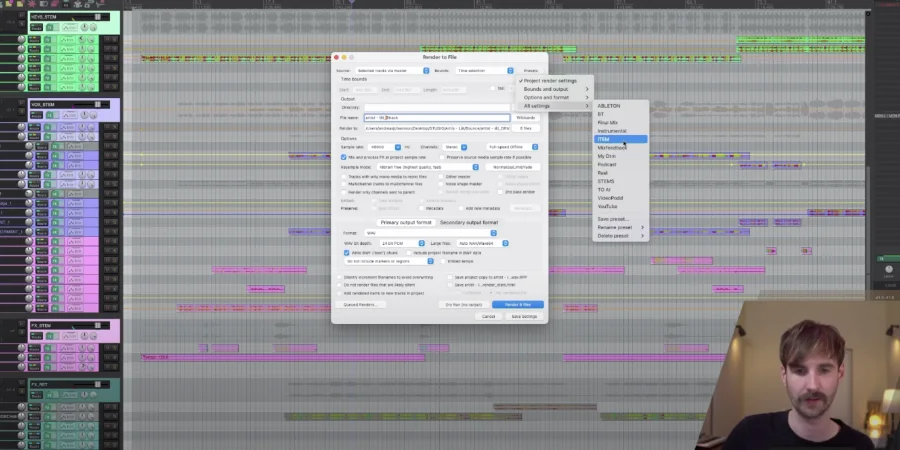The height and width of the screenshot is (450, 900).
Task: Open the Delete preset submenu
Action: click(x=620, y=236)
